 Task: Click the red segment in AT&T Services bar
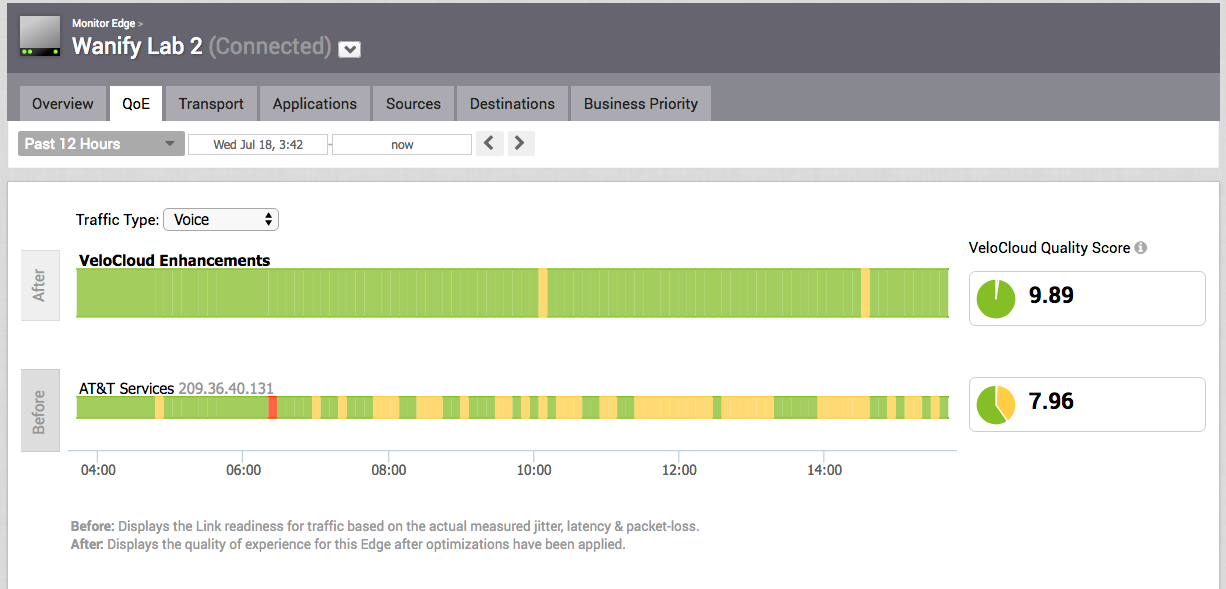point(272,407)
